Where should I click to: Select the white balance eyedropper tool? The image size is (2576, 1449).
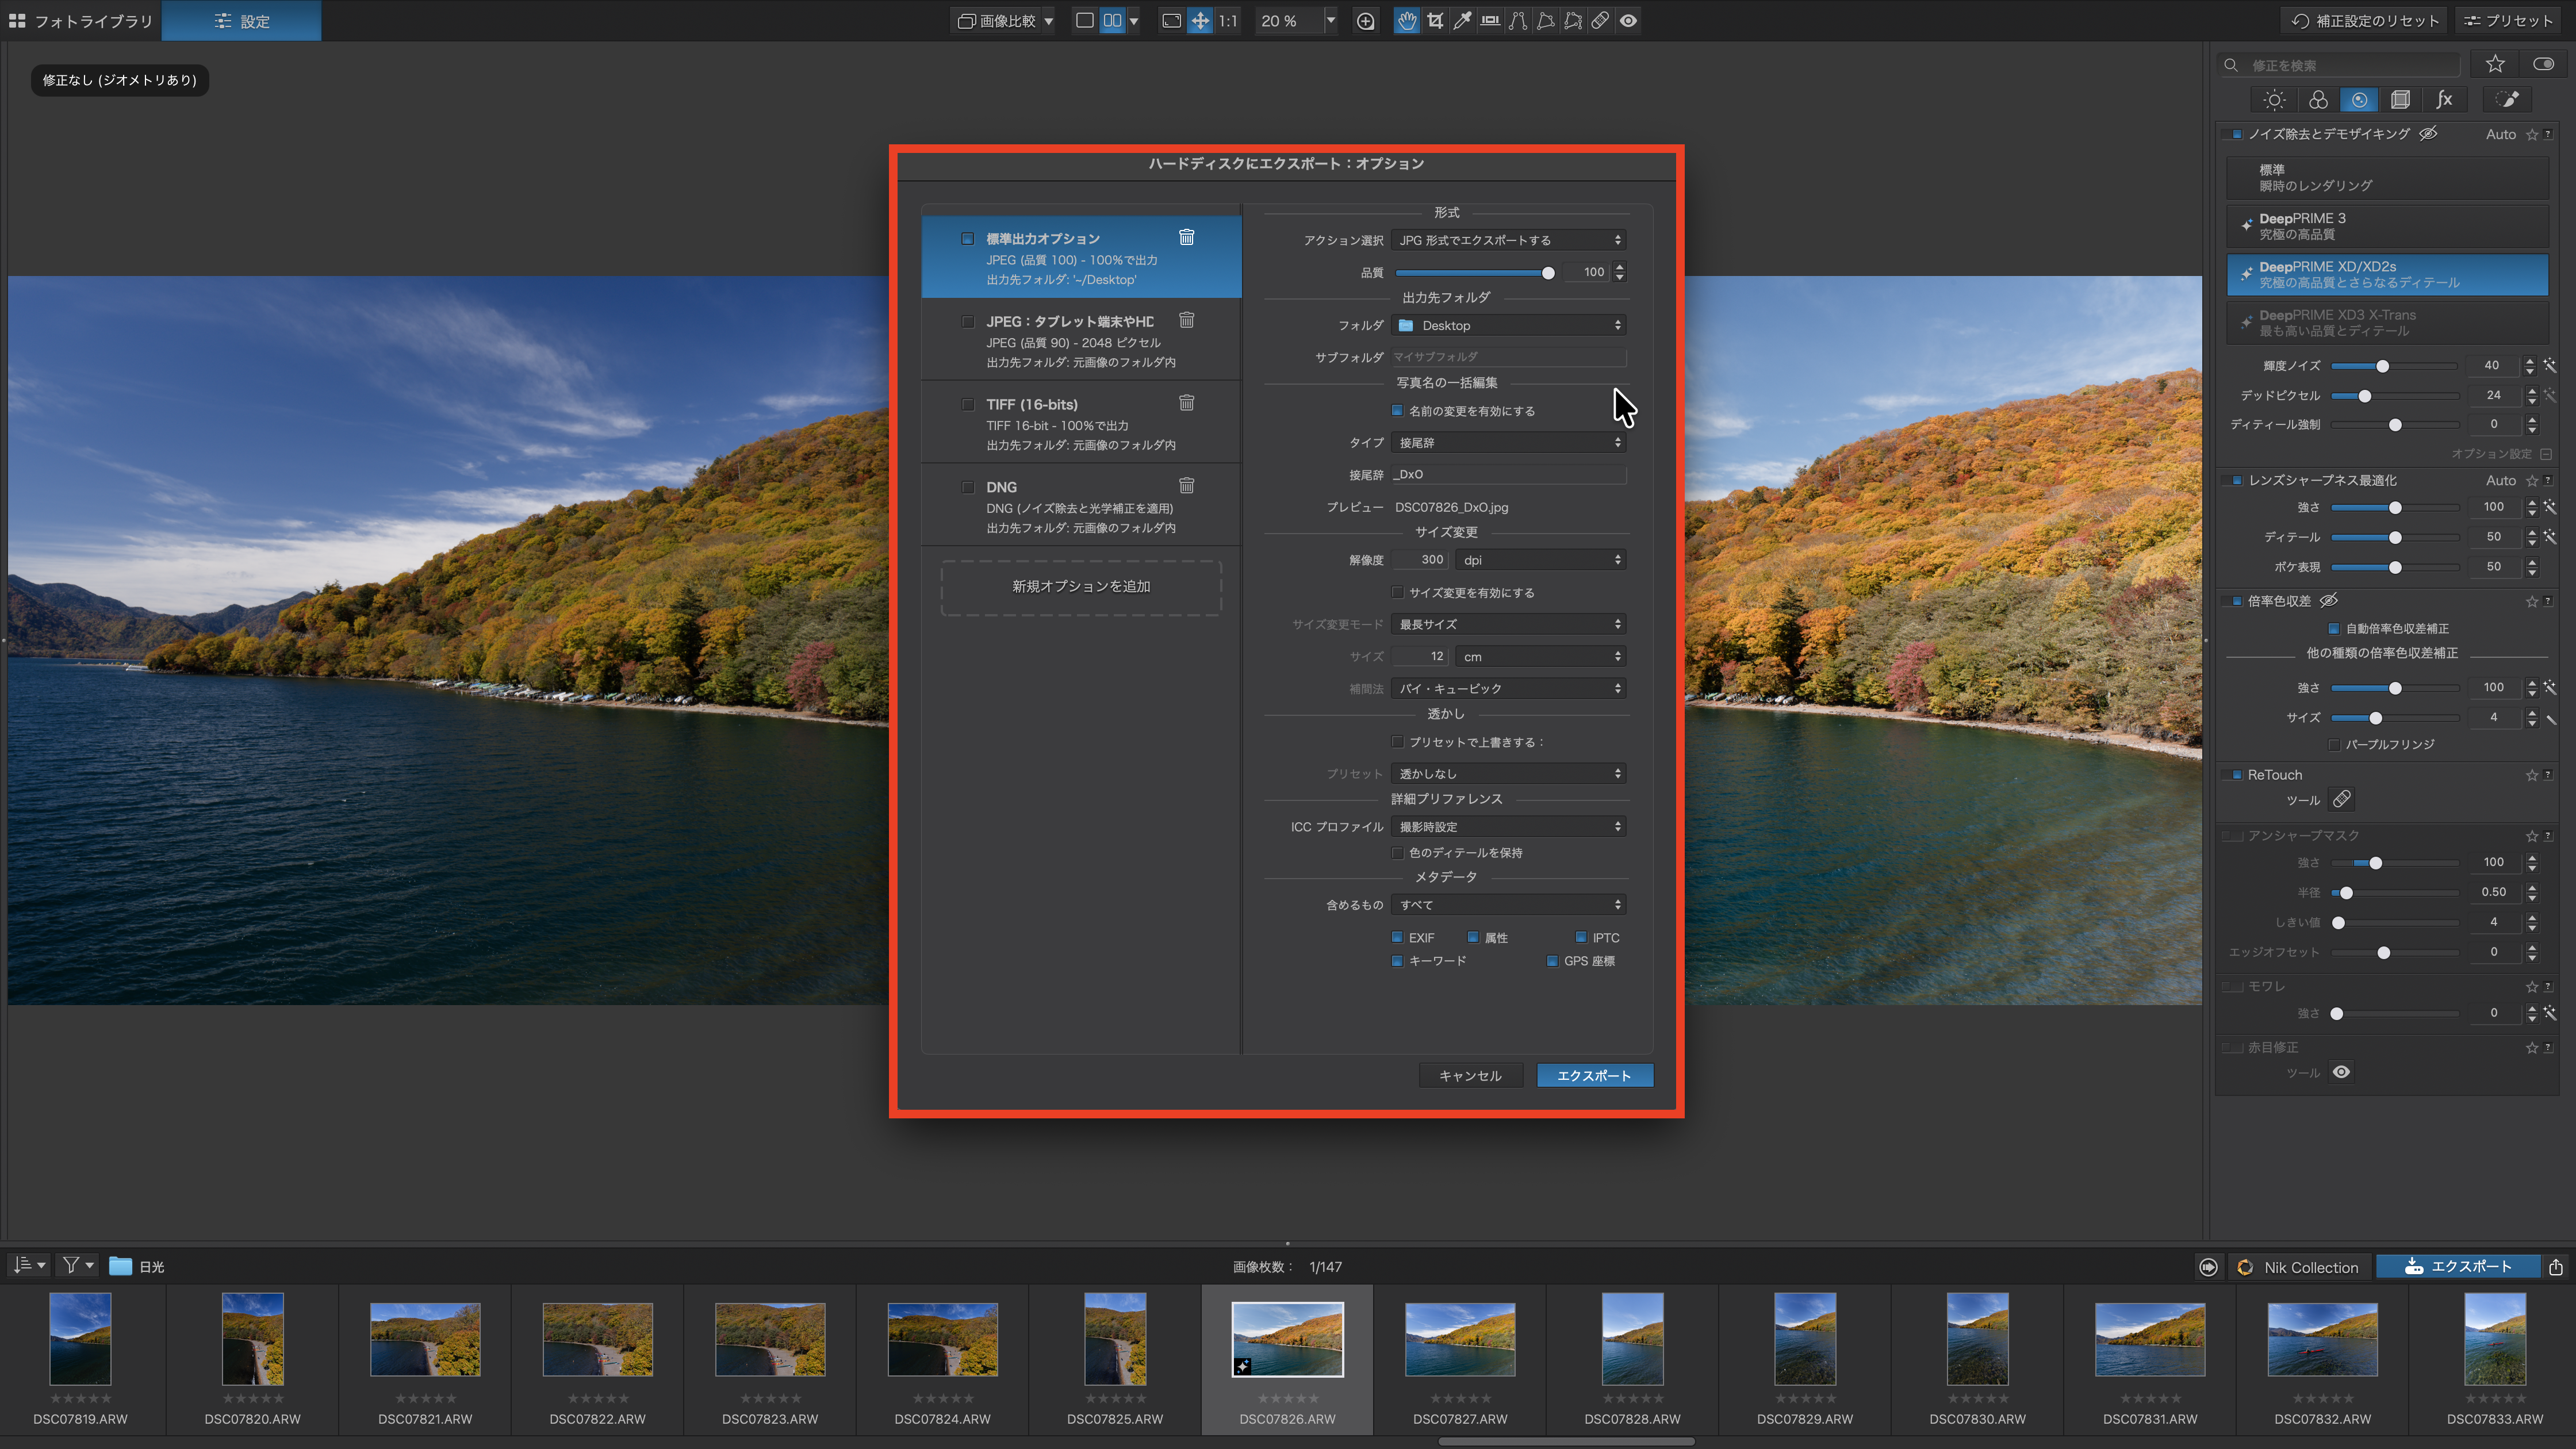click(1462, 21)
